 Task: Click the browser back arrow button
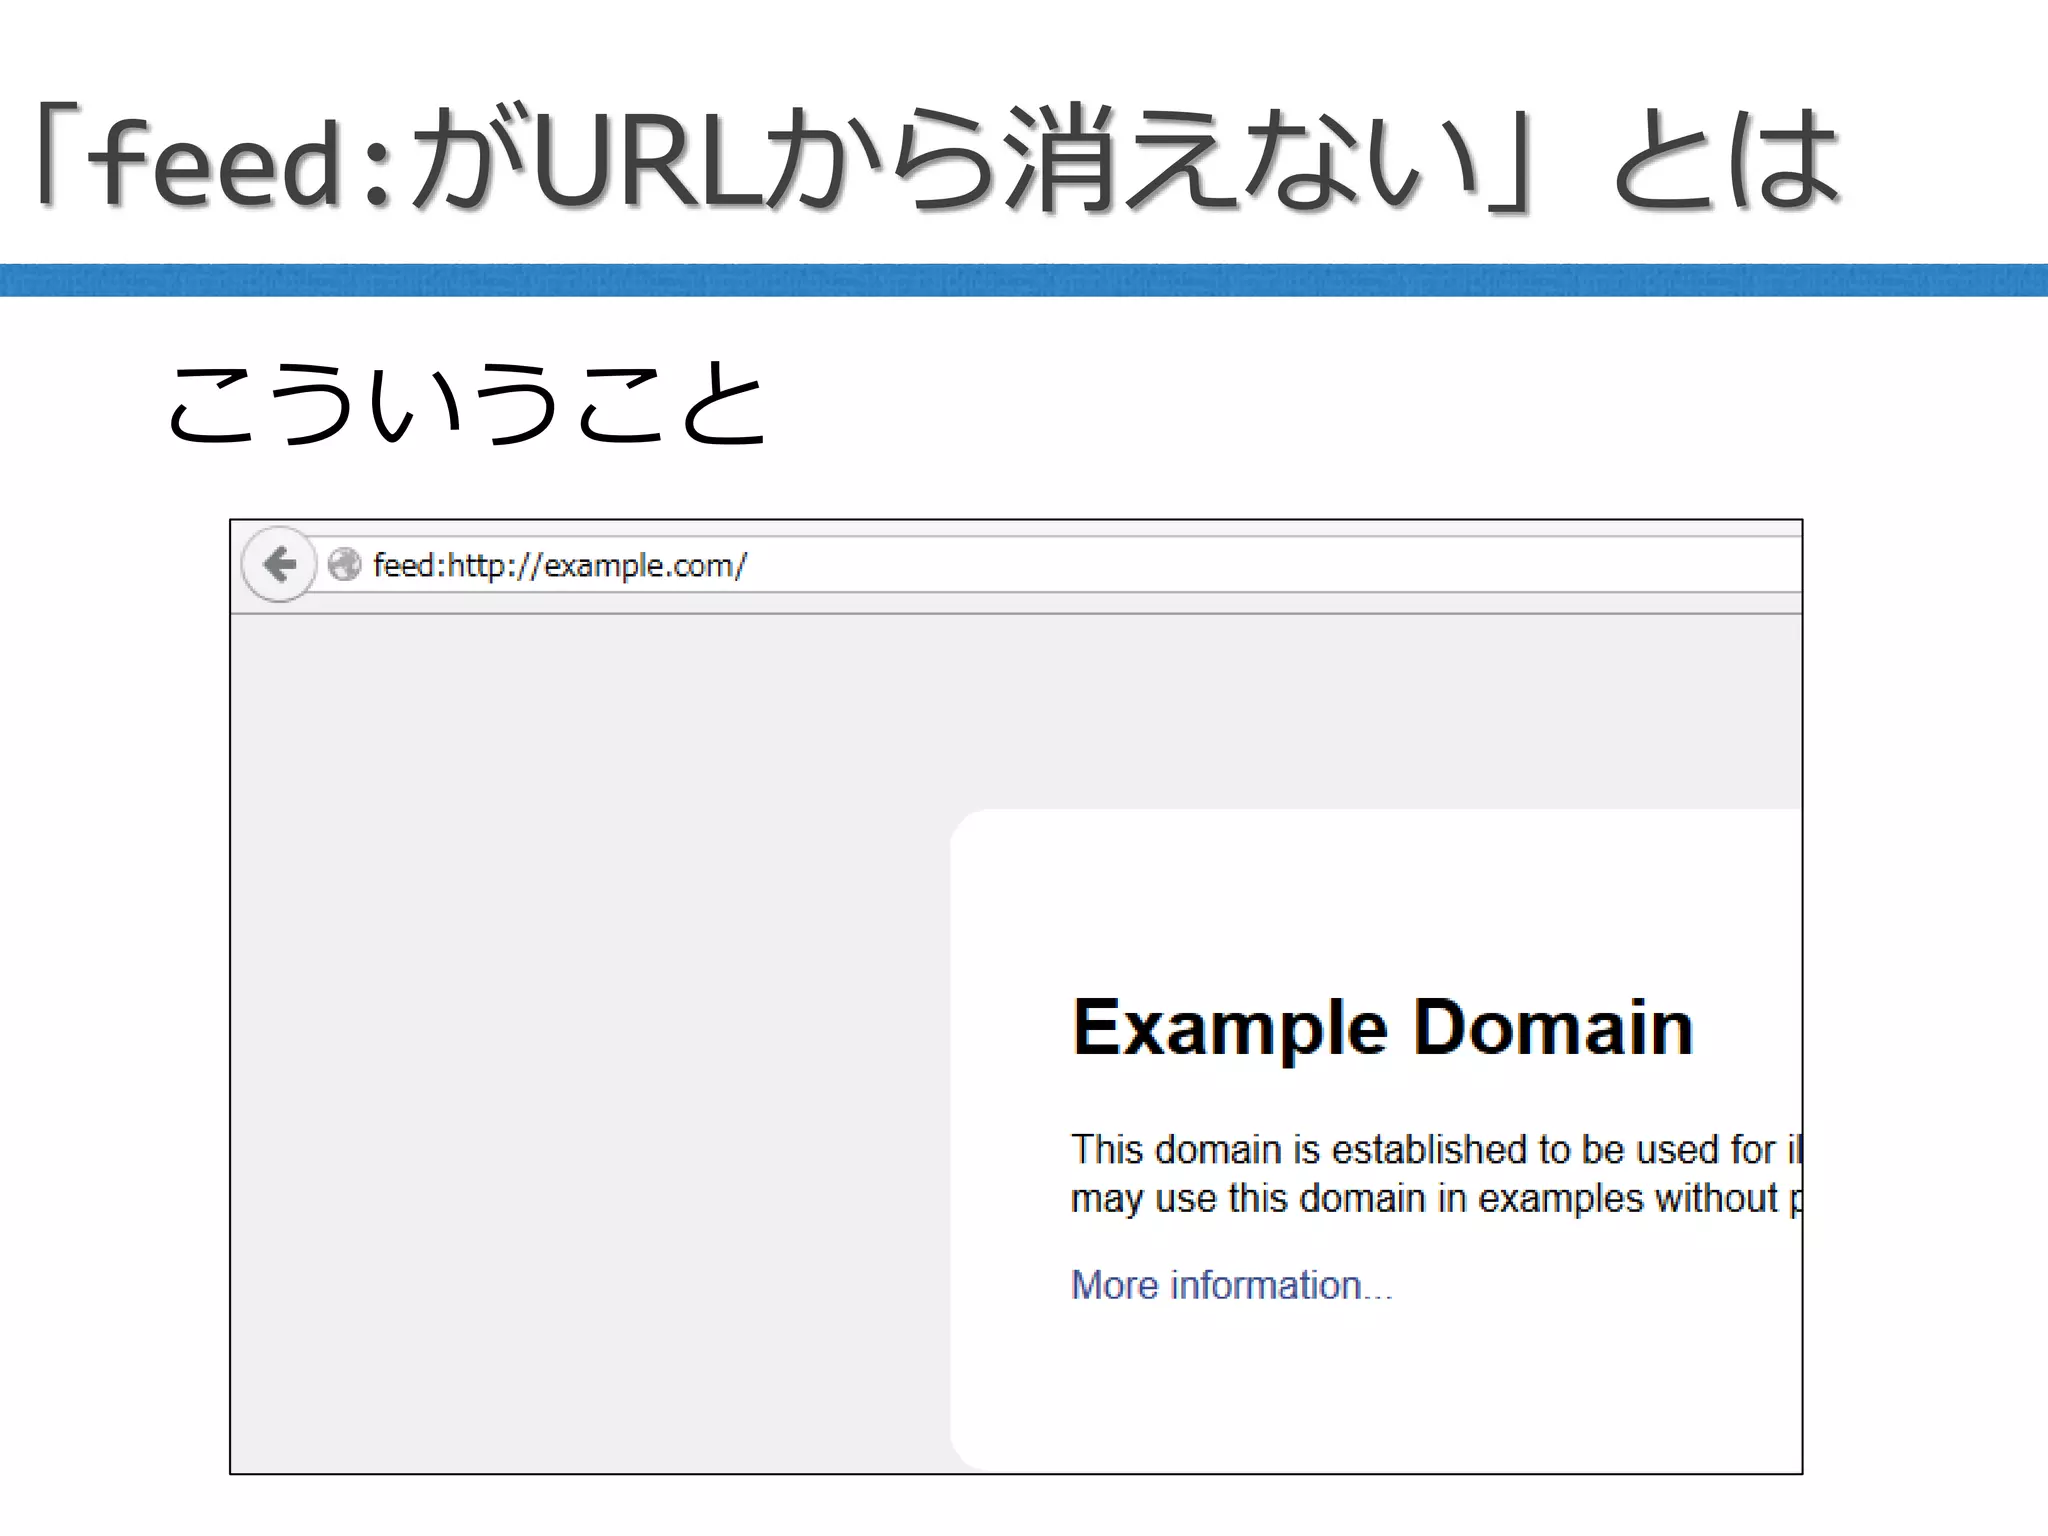280,564
